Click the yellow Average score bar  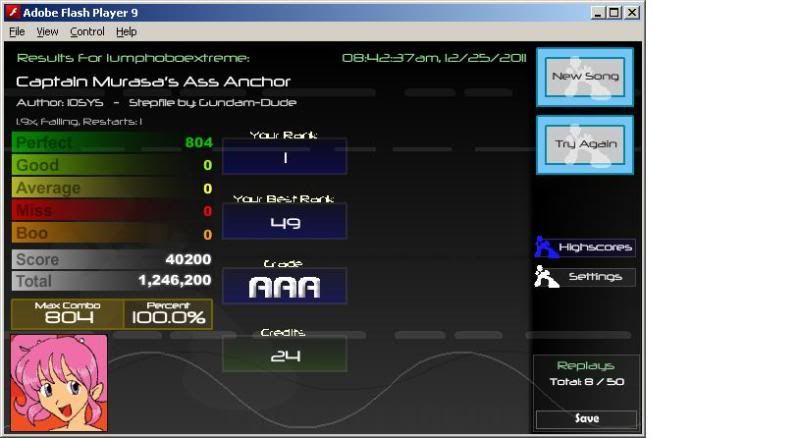tap(112, 188)
